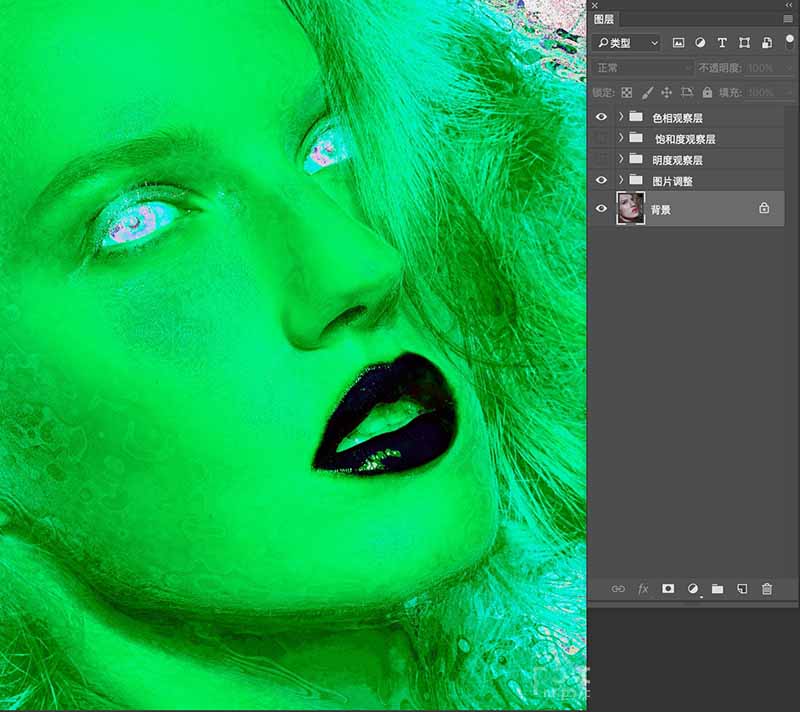Lock position move icon
The image size is (800, 712).
coord(666,92)
